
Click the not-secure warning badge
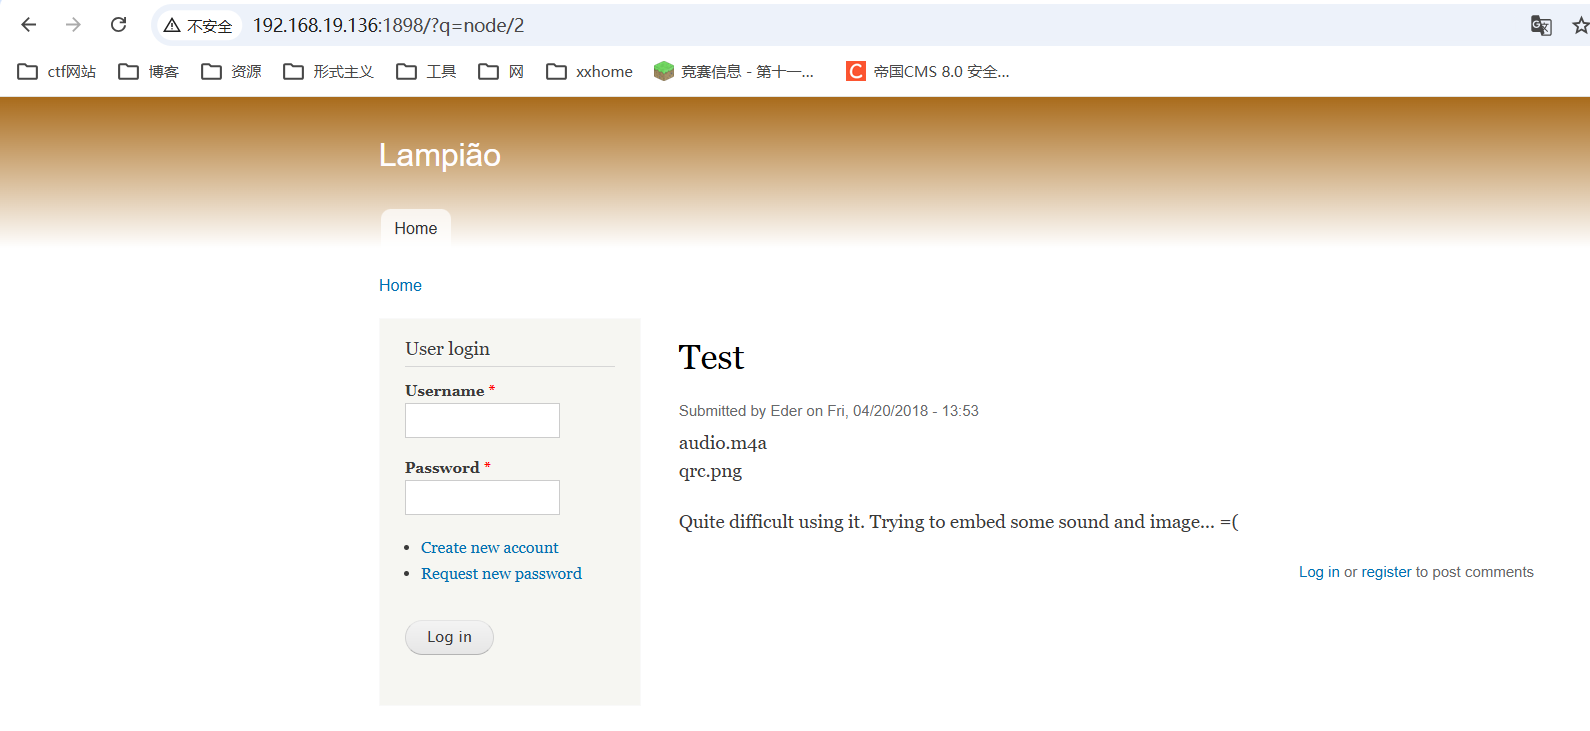[199, 26]
